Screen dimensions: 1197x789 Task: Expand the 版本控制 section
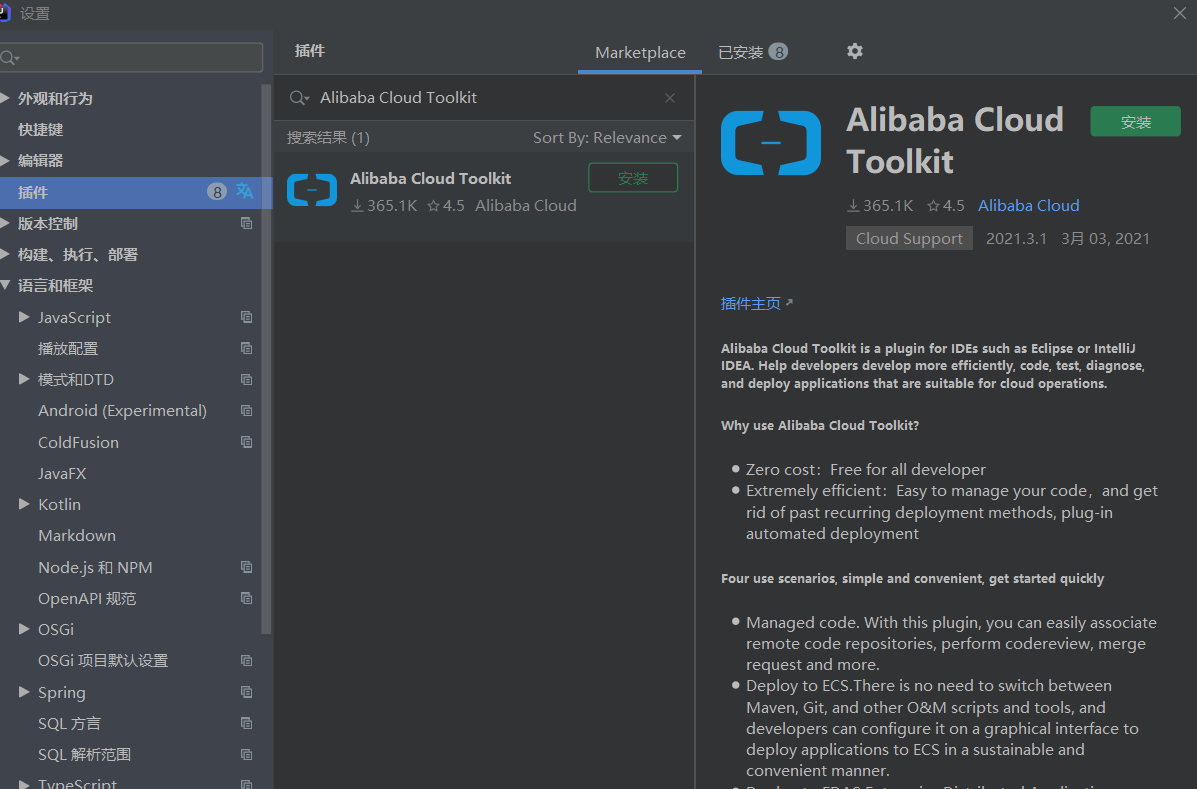[5, 223]
